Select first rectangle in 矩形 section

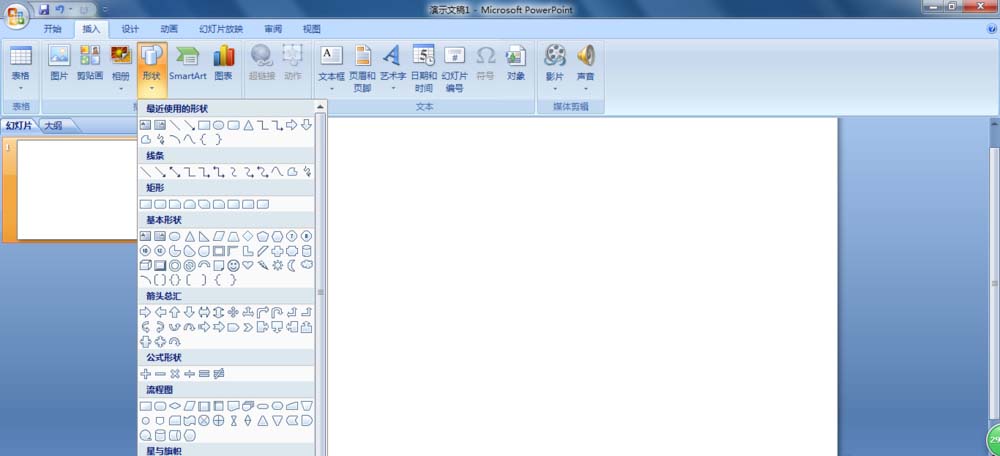pos(145,204)
